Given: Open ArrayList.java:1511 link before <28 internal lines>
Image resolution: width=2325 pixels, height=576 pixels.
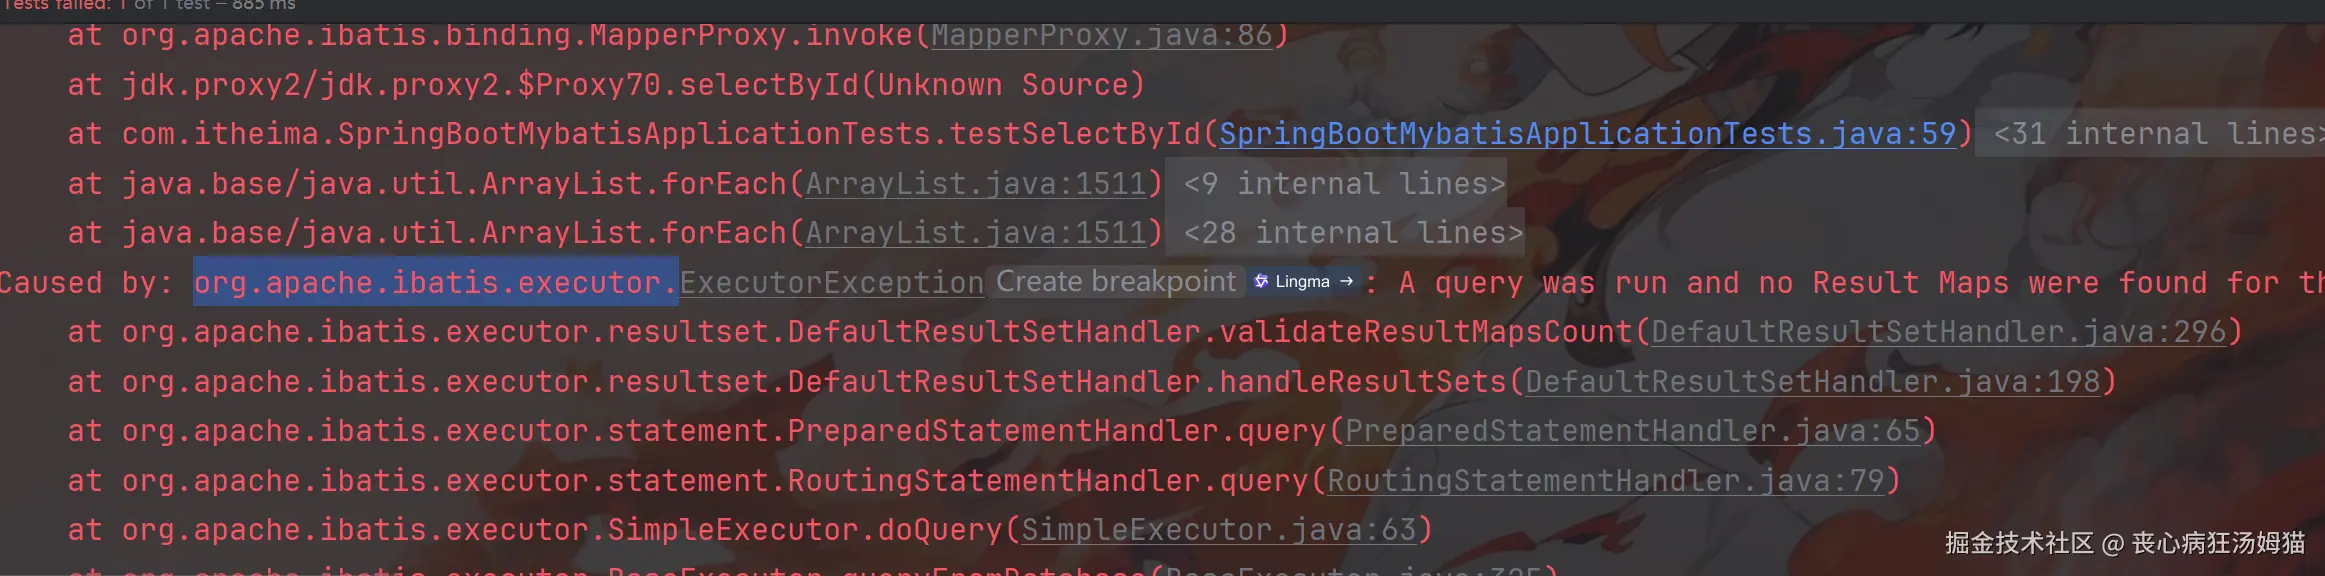Looking at the screenshot, I should [x=975, y=233].
